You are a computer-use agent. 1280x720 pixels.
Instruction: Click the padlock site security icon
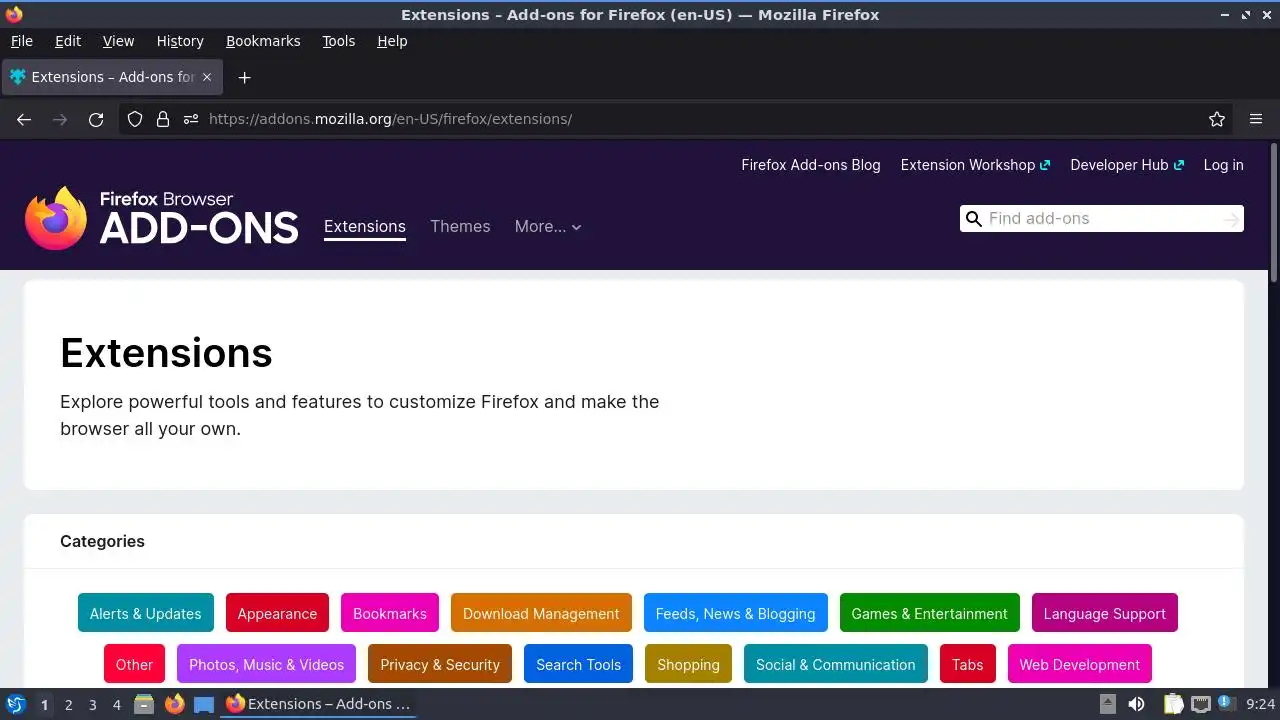coord(163,119)
